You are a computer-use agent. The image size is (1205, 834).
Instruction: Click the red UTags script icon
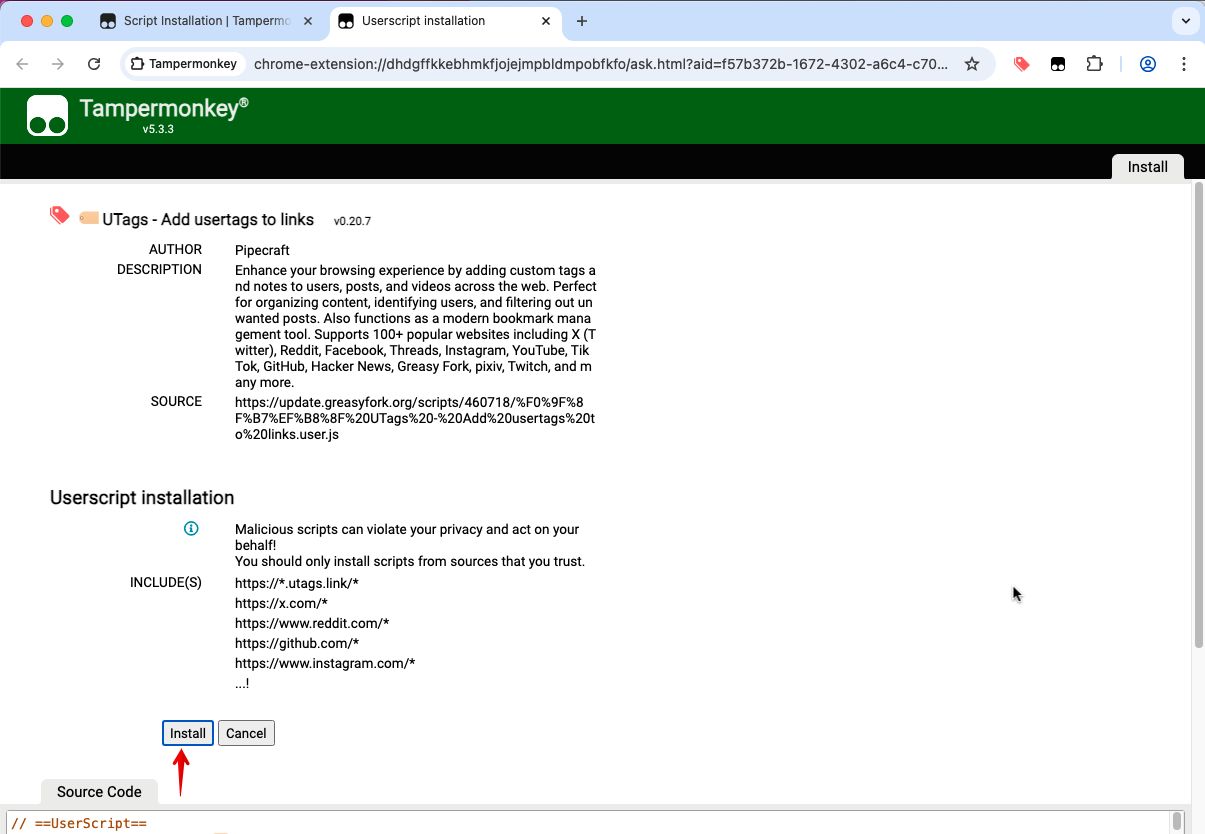point(60,215)
